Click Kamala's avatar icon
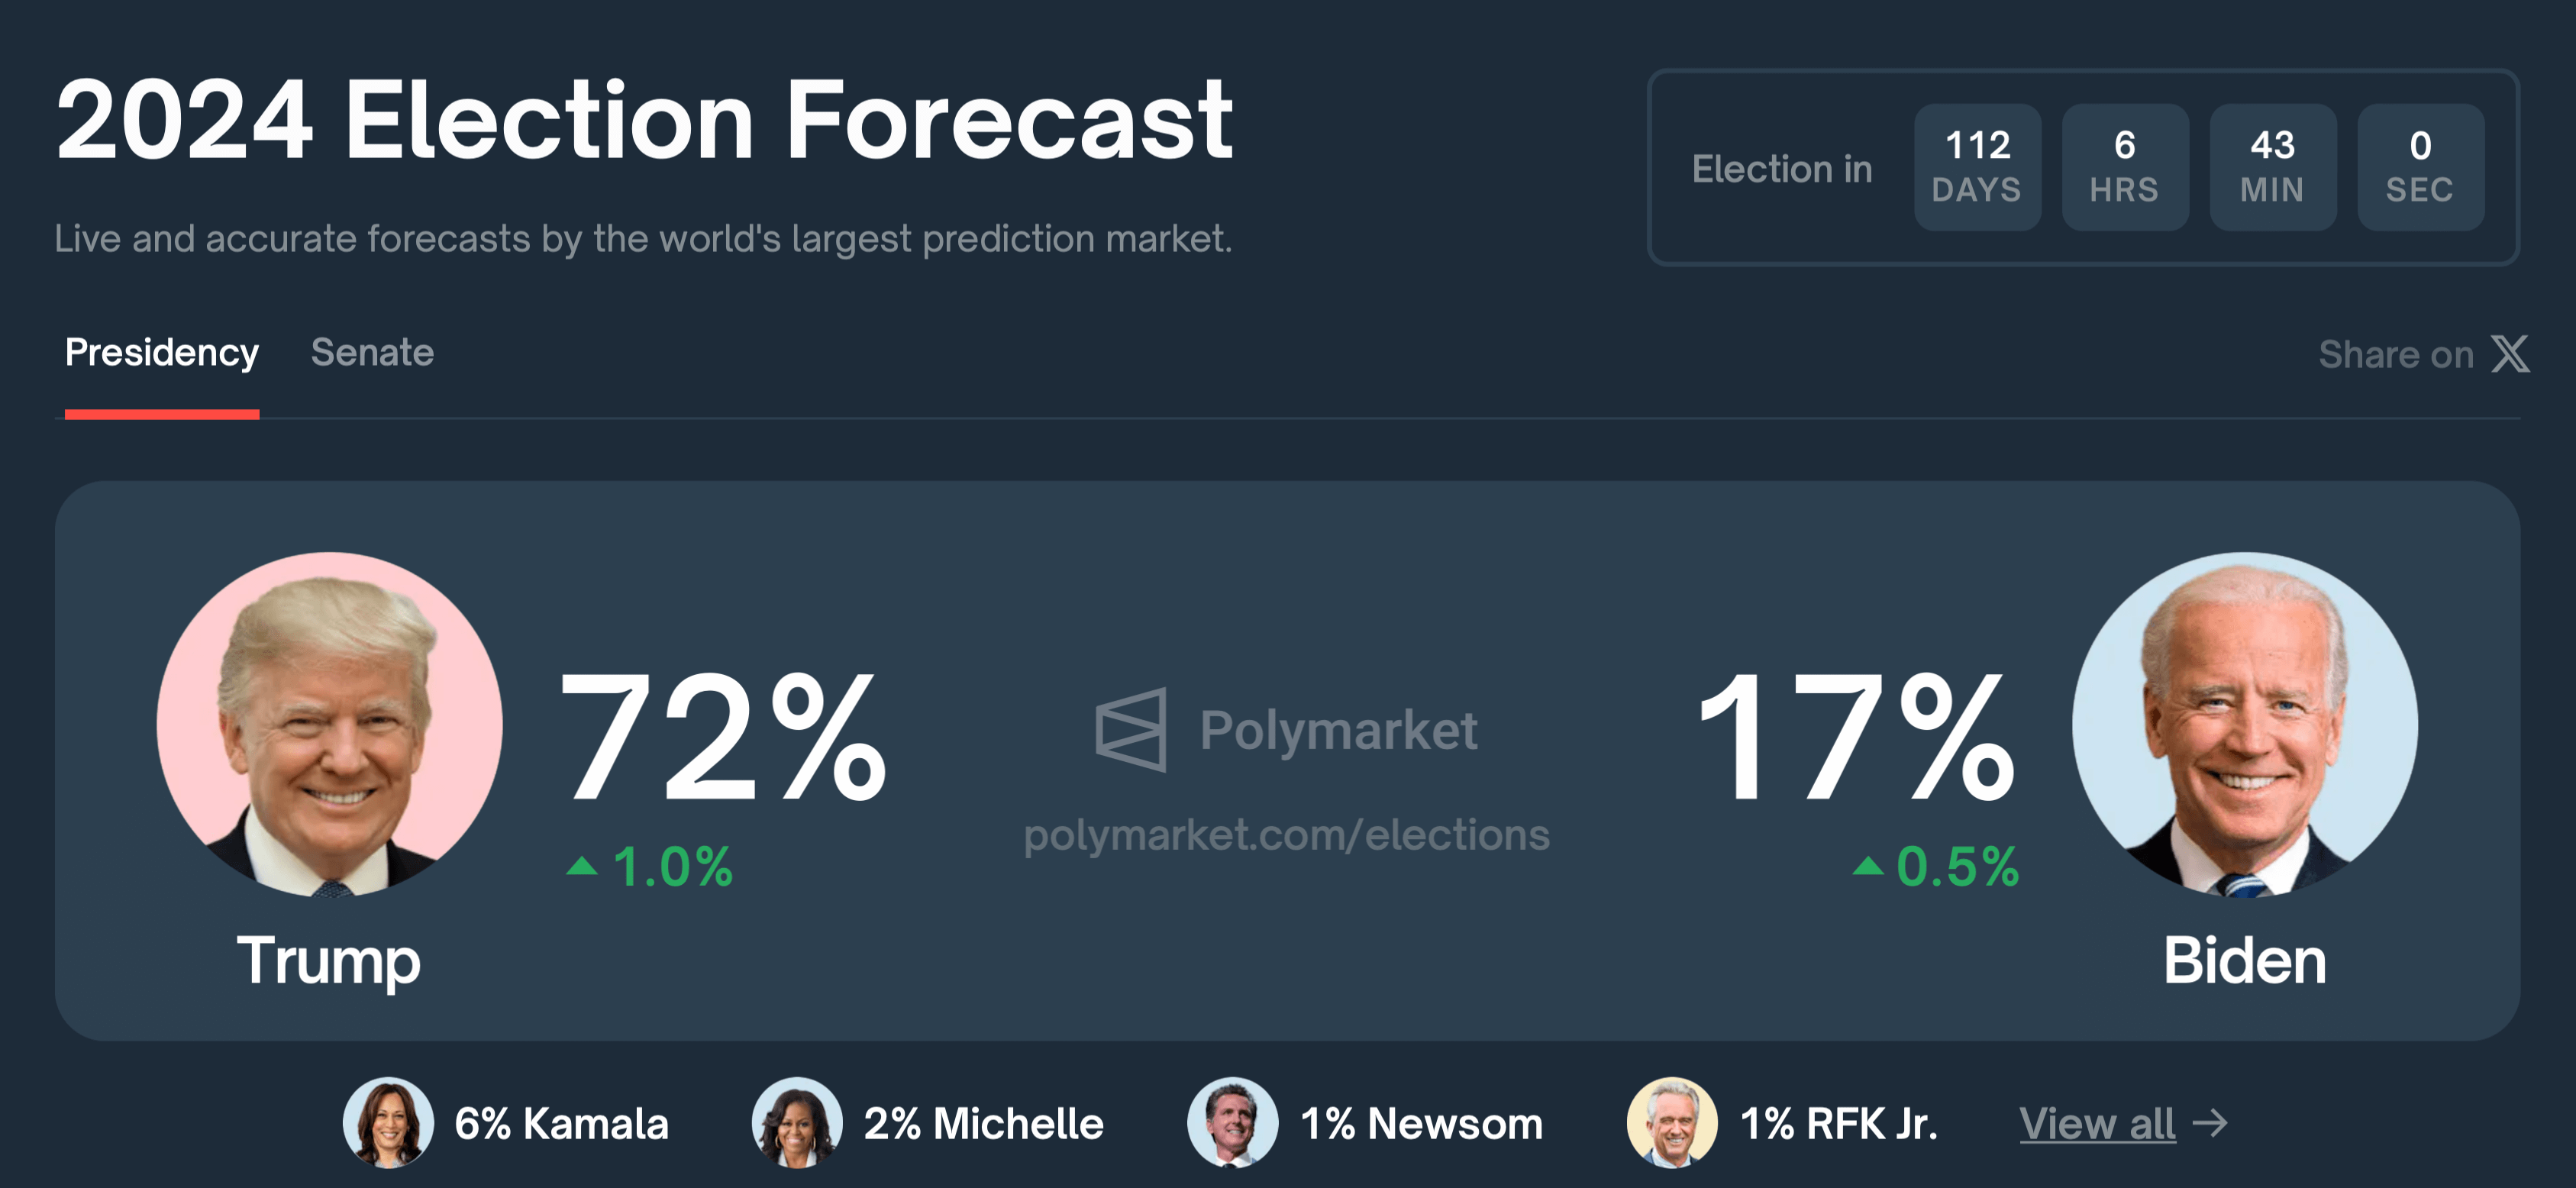The image size is (2576, 1188). coord(389,1123)
